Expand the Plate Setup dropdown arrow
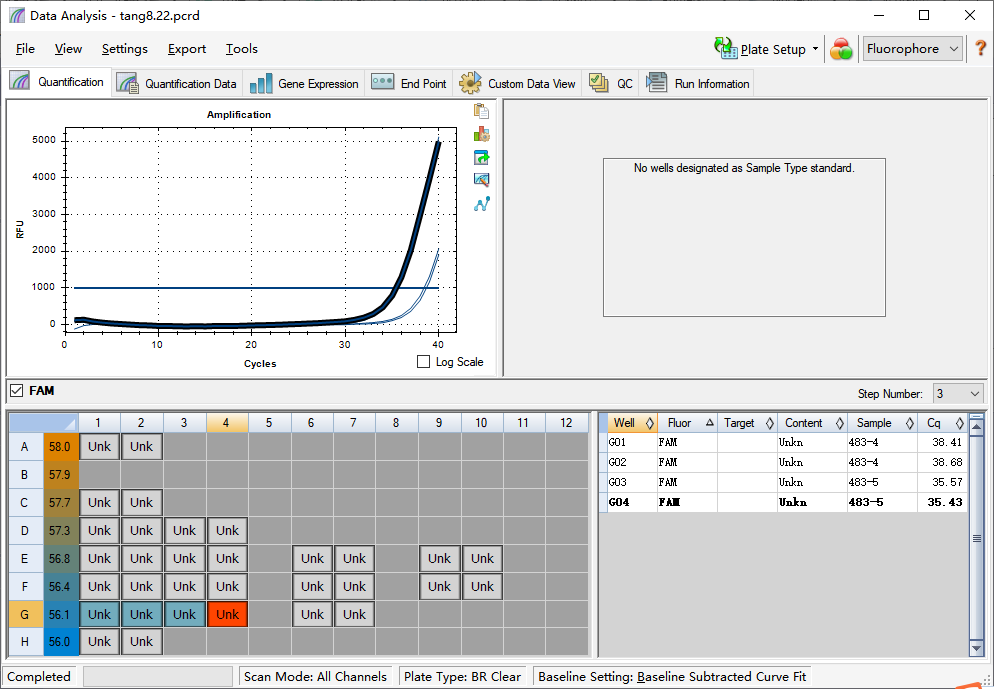 click(815, 49)
